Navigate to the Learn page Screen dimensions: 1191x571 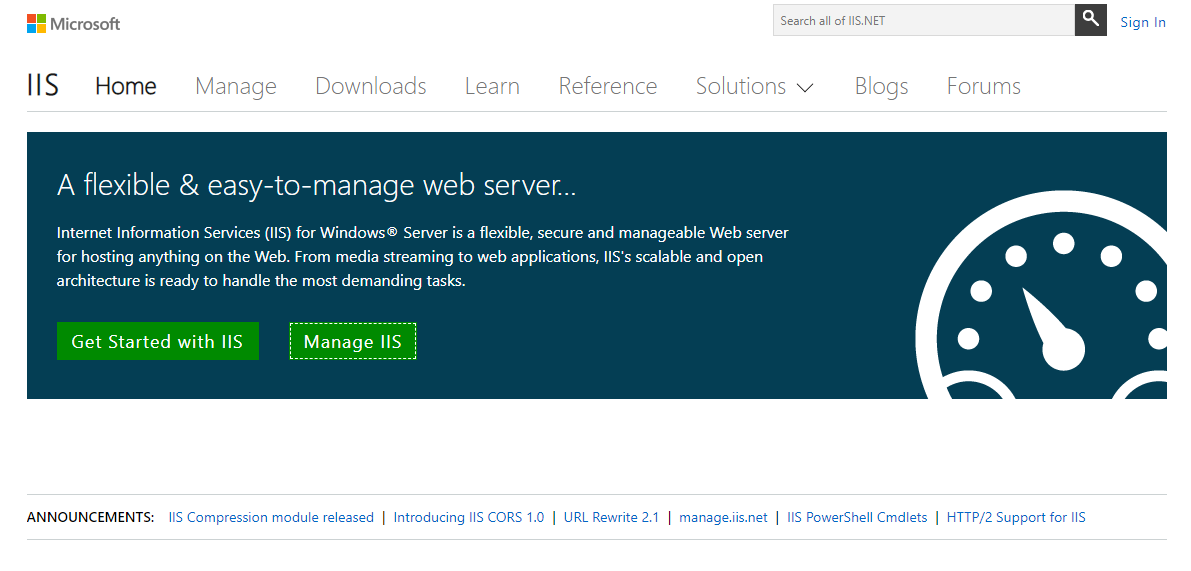[492, 87]
